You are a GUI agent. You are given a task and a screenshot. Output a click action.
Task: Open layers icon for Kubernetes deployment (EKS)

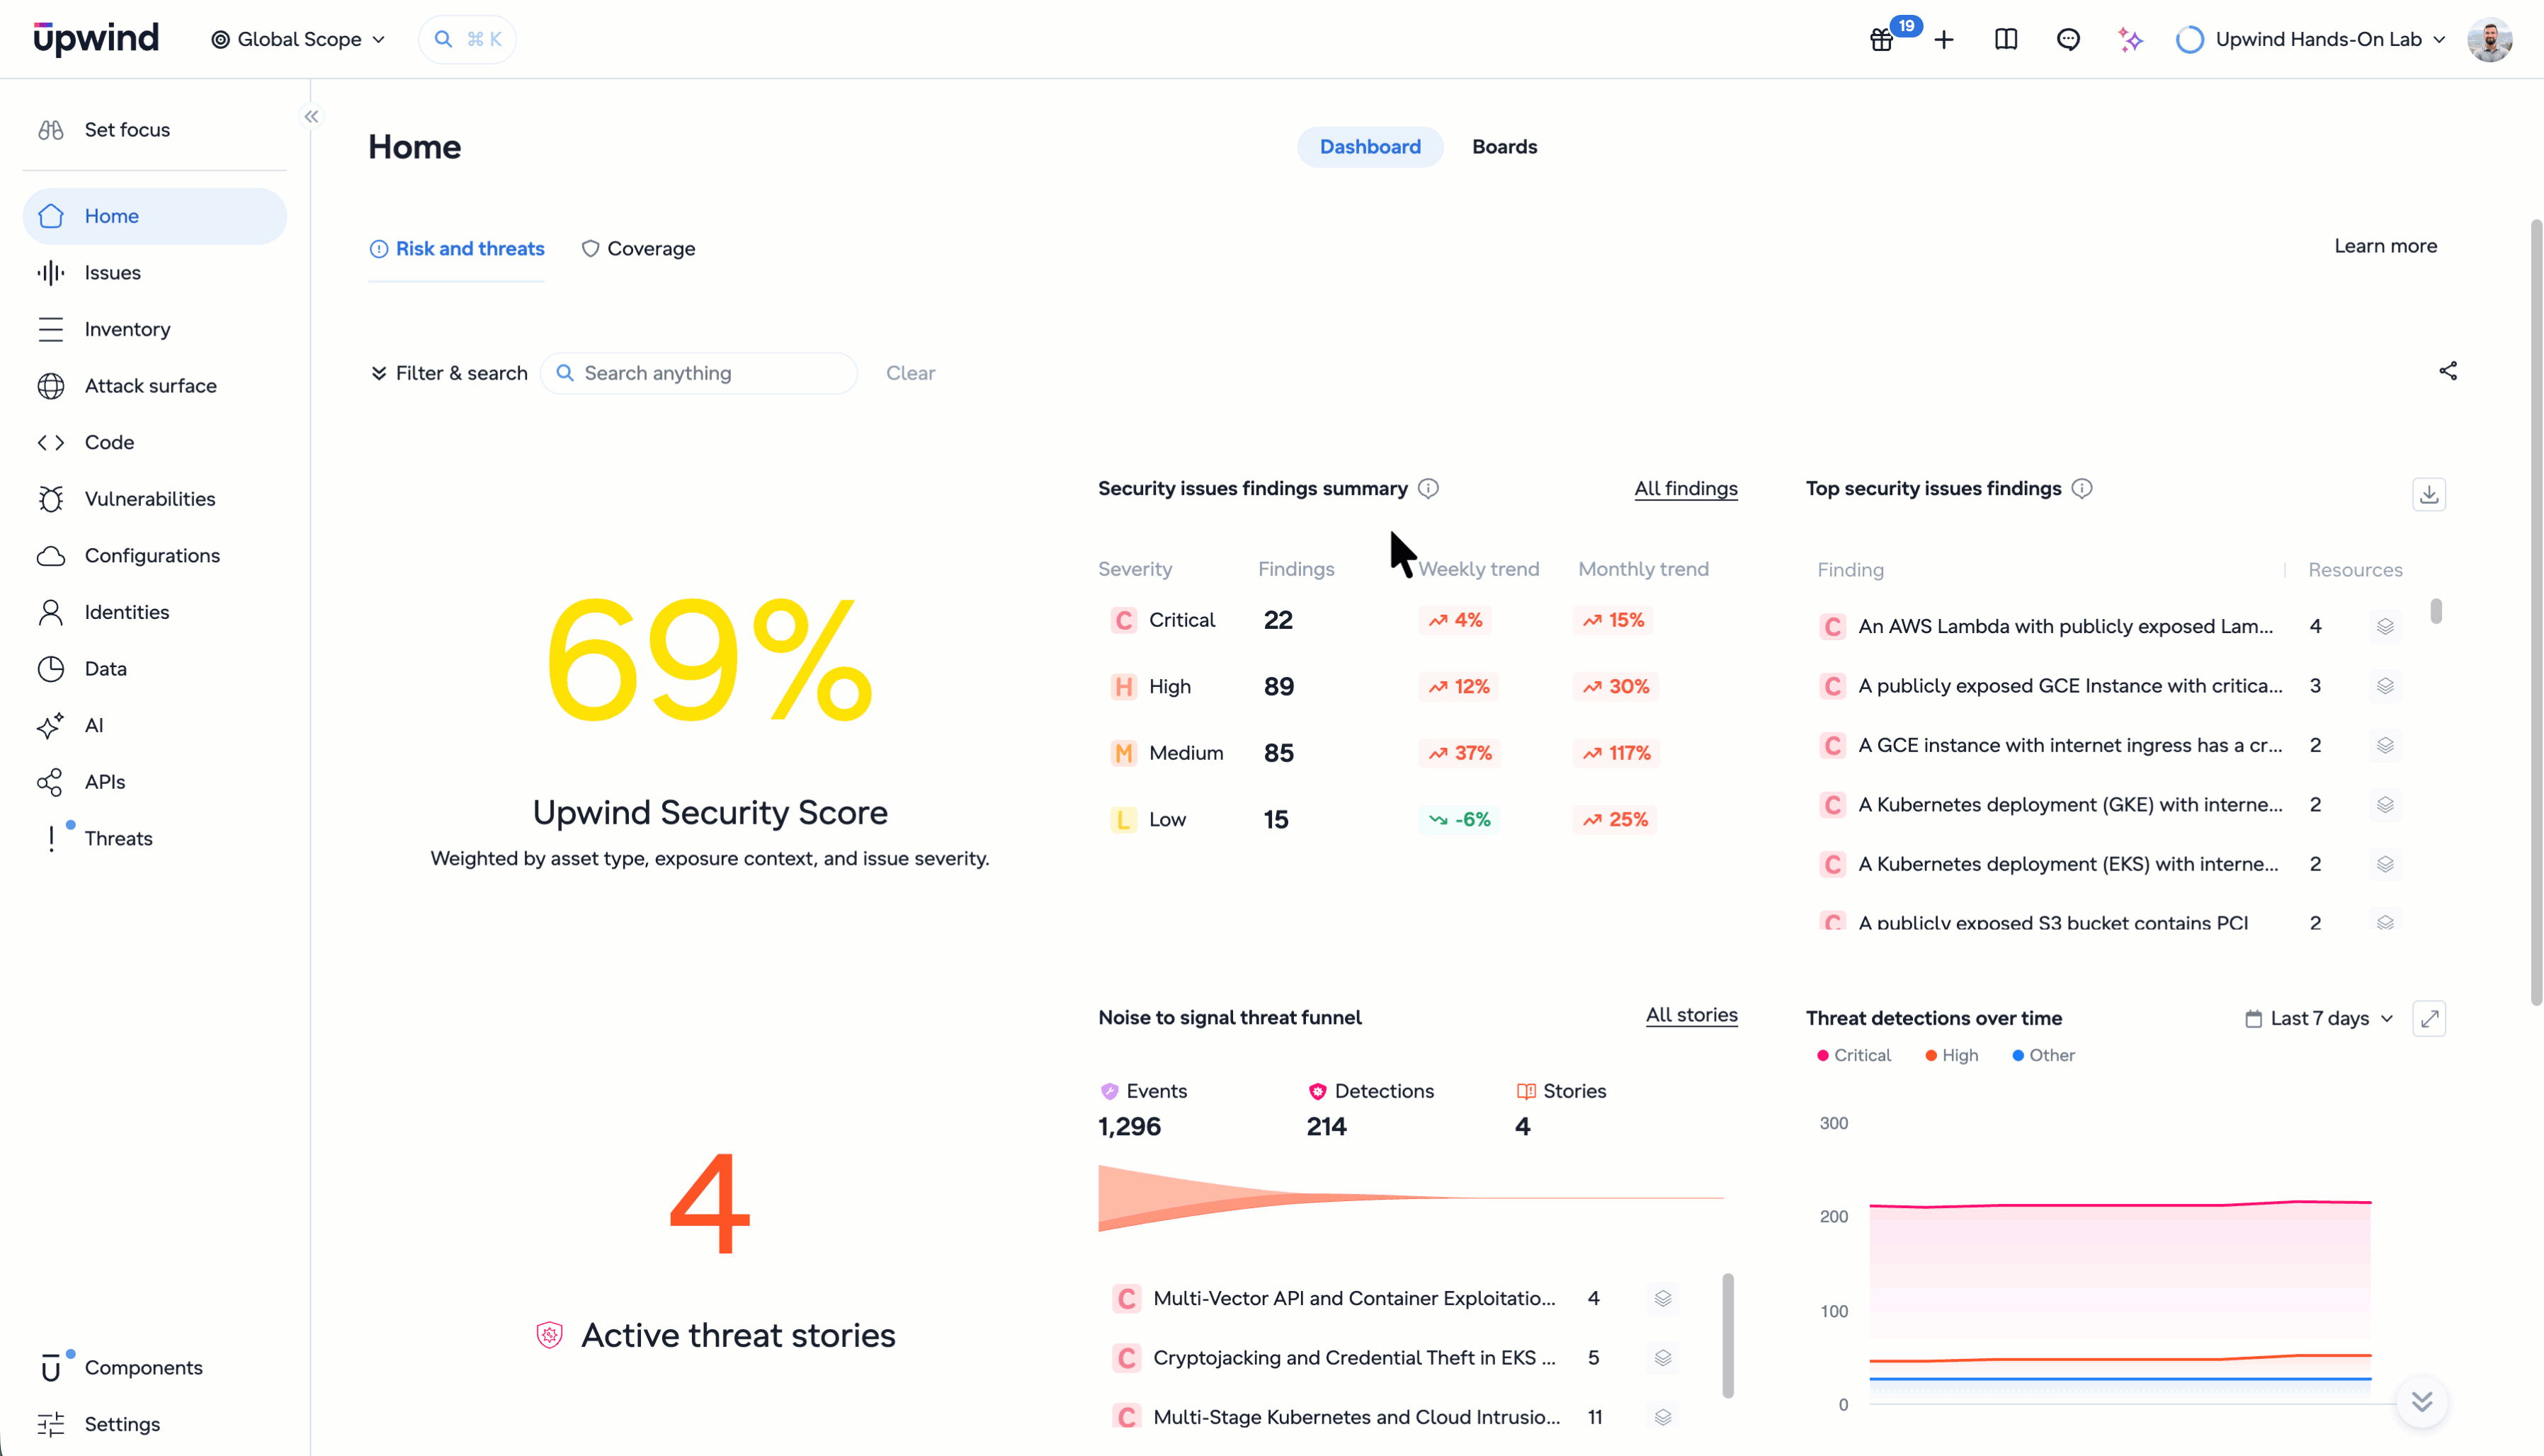coord(2385,864)
